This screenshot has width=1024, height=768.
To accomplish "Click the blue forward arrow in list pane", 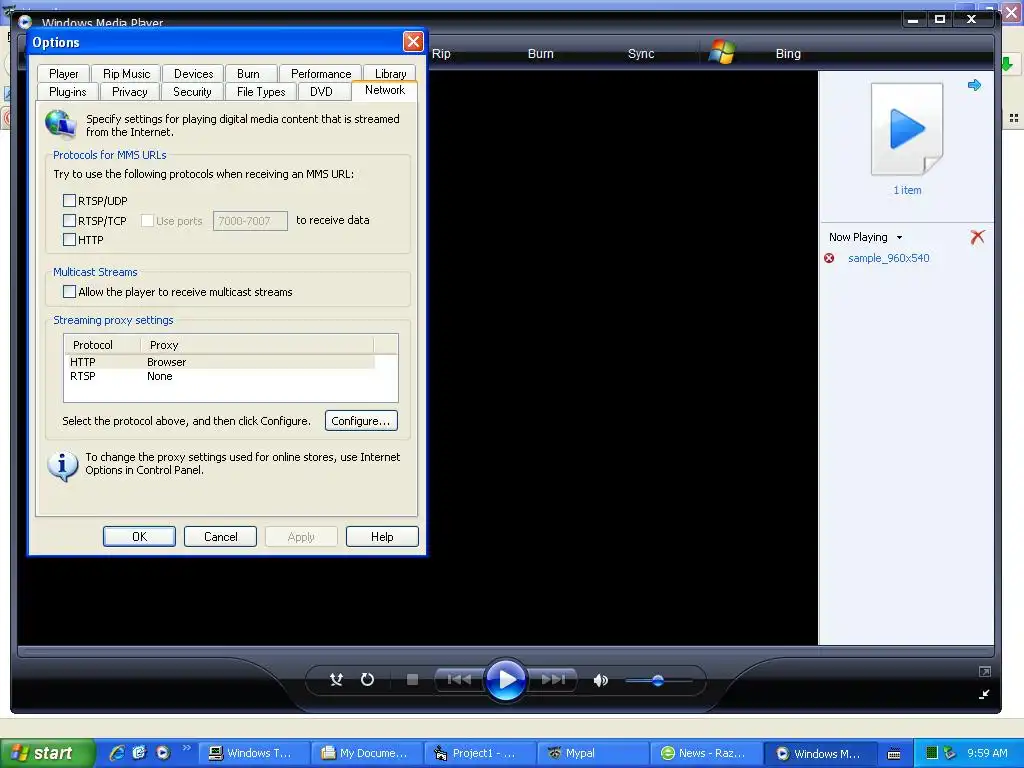I will click(x=974, y=85).
